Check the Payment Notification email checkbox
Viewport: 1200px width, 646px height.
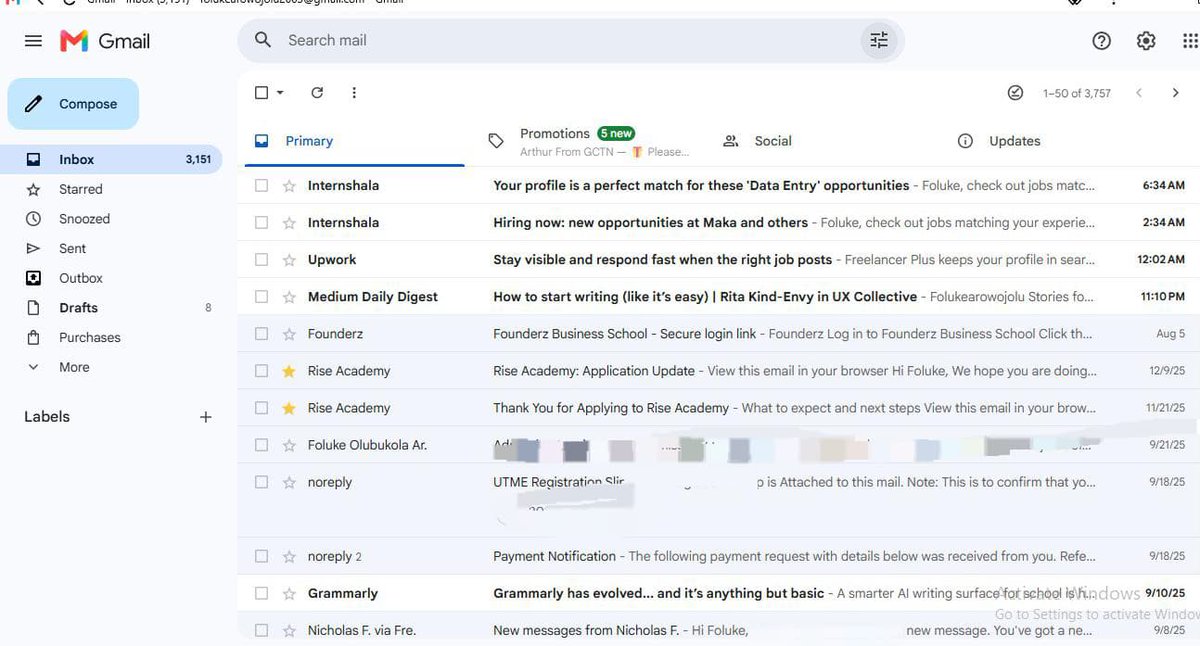point(261,556)
